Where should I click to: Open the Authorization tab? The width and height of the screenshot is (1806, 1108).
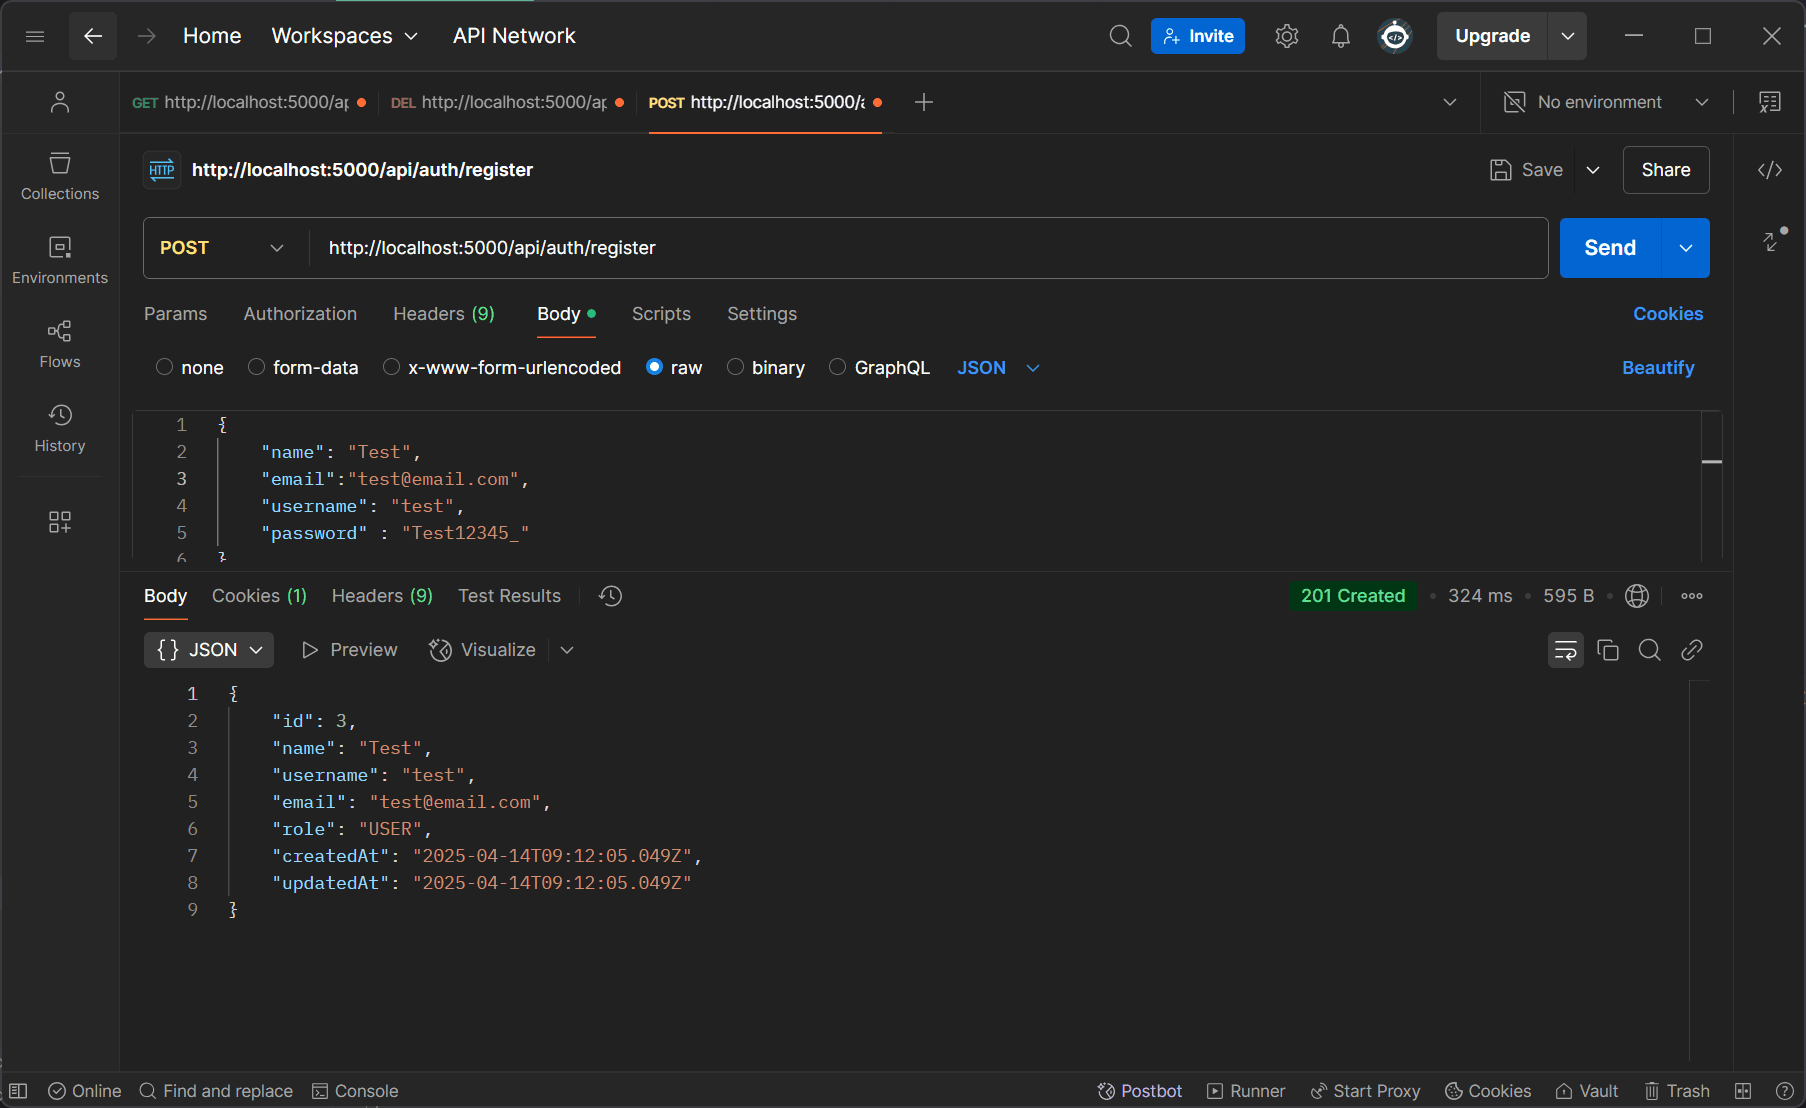pyautogui.click(x=300, y=314)
